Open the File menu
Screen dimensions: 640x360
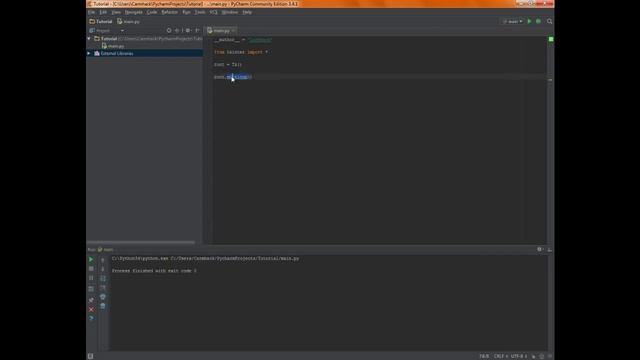coord(91,12)
